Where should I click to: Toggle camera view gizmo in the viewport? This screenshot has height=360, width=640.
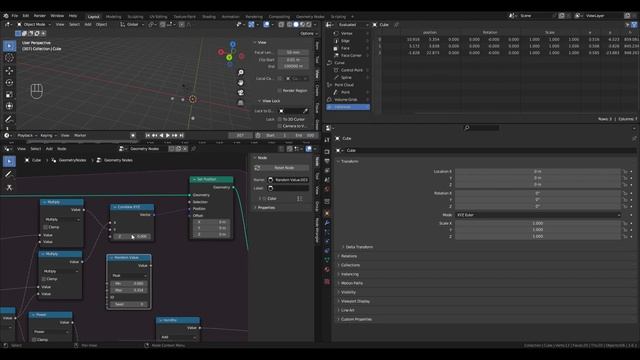[241, 93]
